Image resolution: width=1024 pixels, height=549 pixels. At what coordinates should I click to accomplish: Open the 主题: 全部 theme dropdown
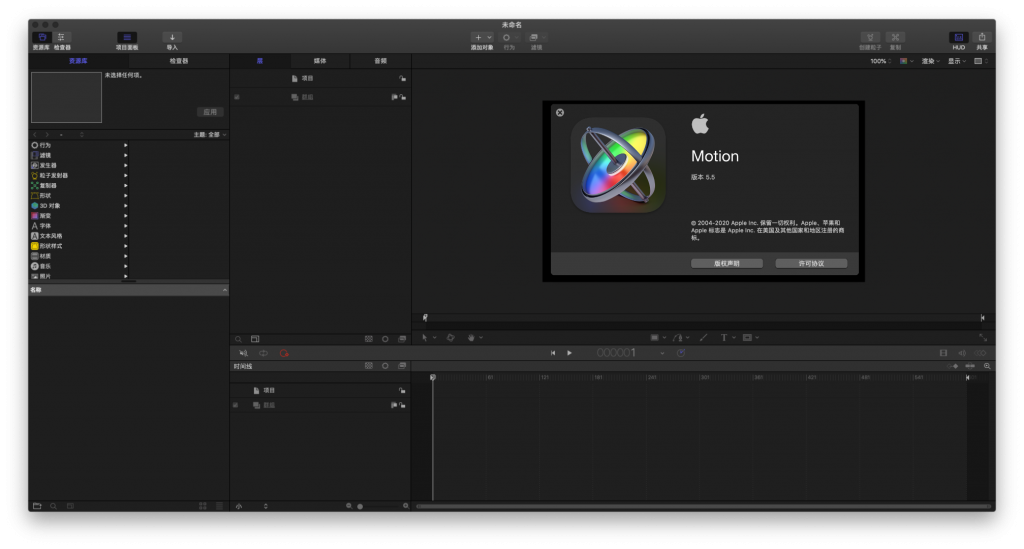(210, 134)
